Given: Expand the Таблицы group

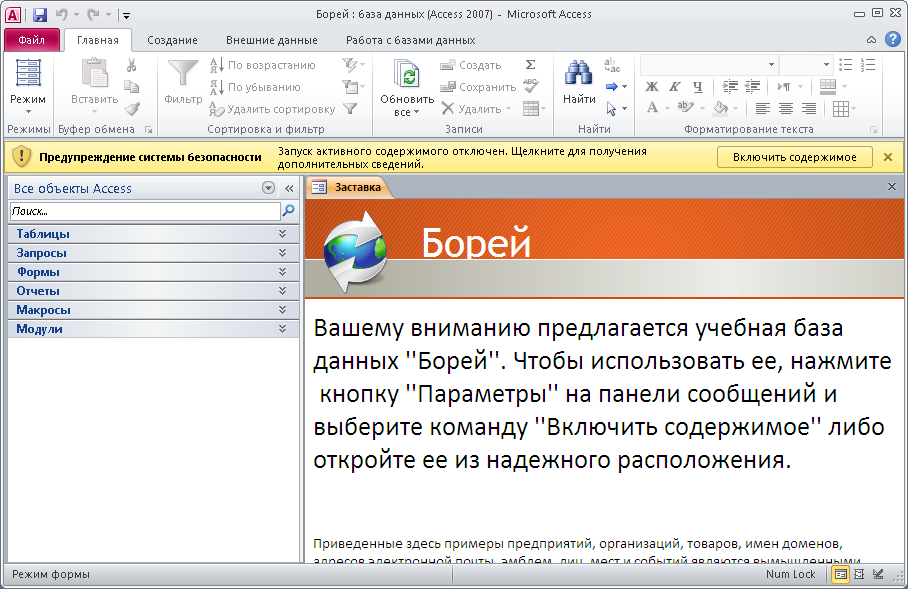Looking at the screenshot, I should pos(153,234).
